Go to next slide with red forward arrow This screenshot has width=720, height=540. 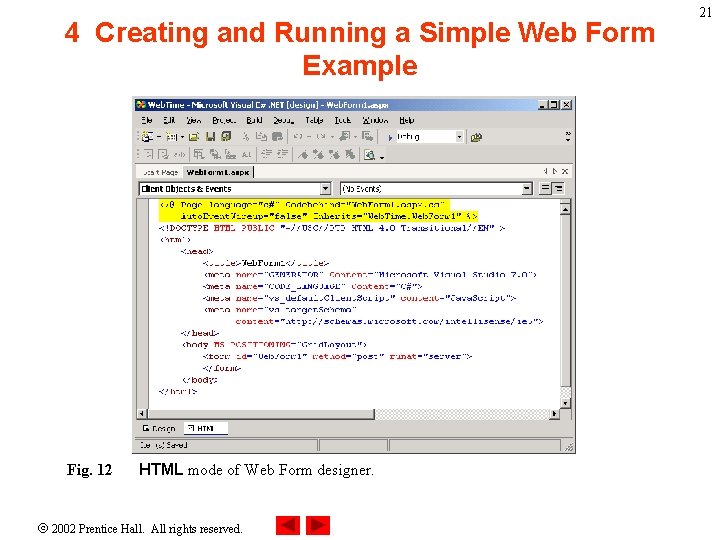(x=318, y=525)
